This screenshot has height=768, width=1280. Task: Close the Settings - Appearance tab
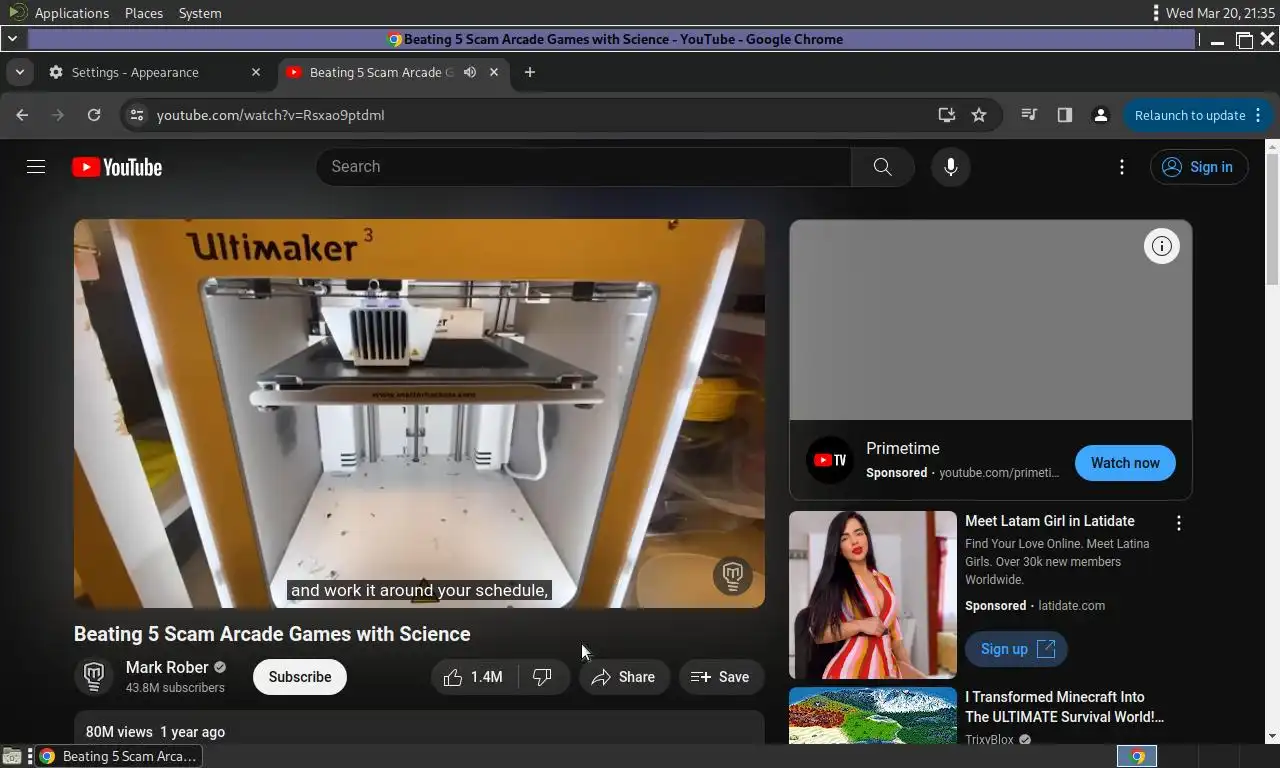coord(256,72)
